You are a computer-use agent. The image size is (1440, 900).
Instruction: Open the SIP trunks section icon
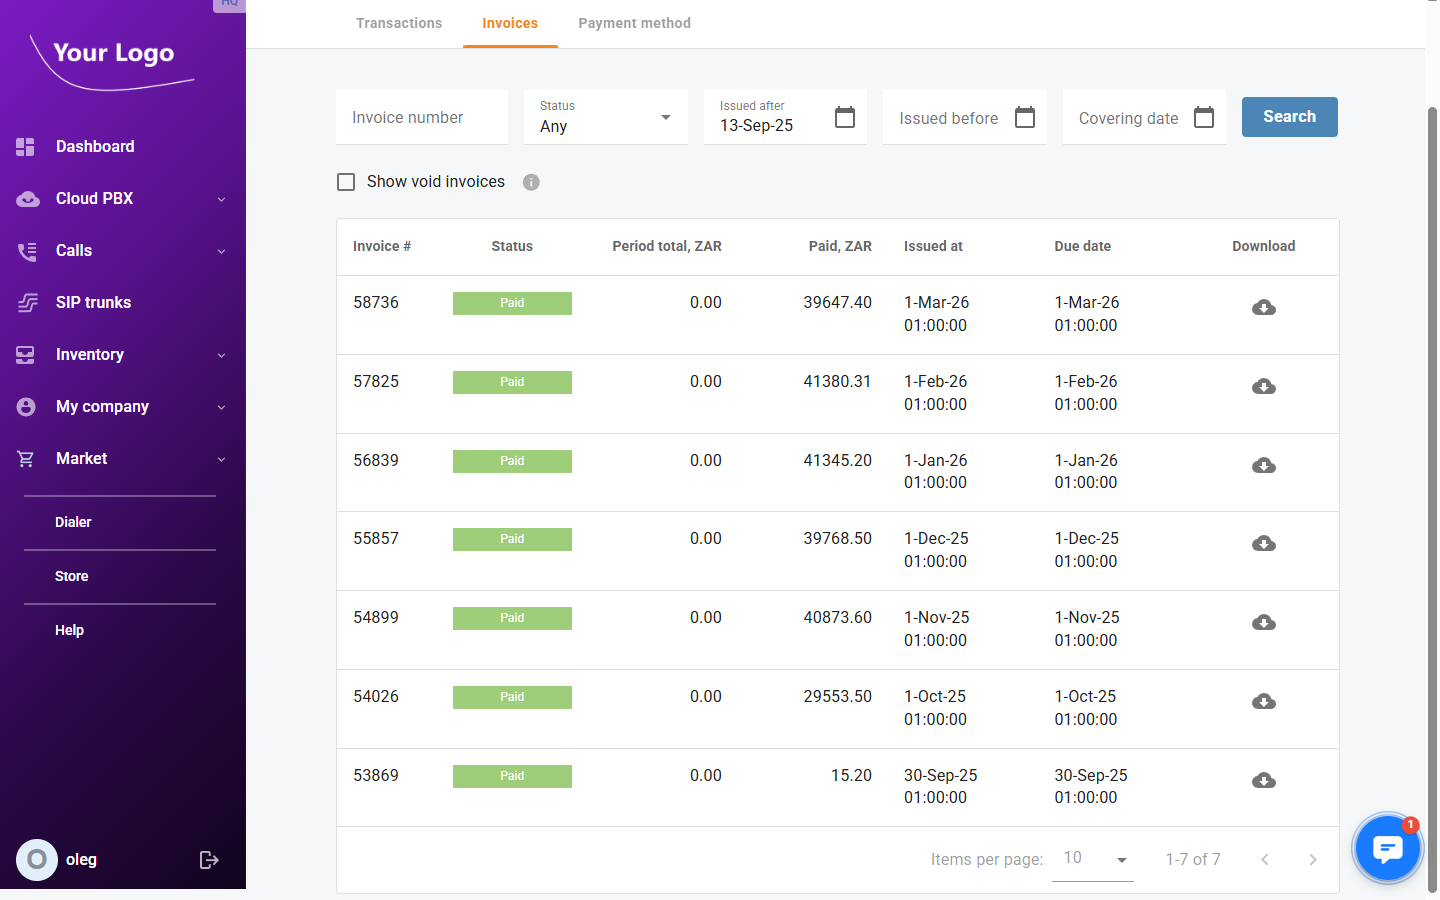click(x=25, y=302)
